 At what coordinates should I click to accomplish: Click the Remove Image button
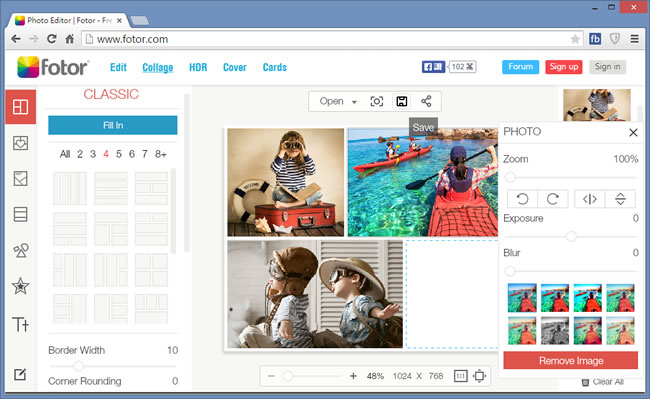570,360
